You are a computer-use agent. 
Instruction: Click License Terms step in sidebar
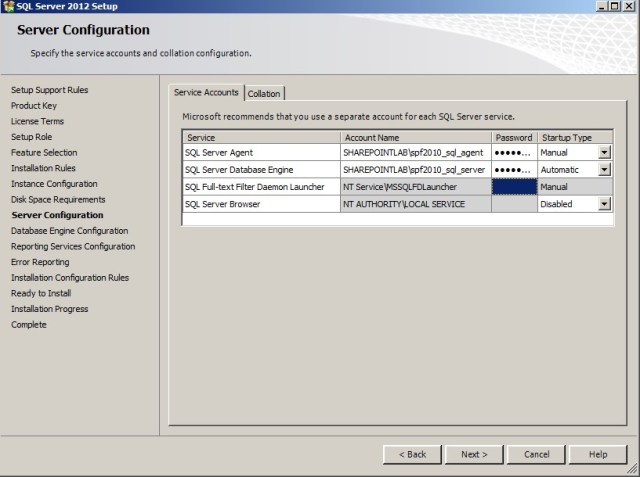click(38, 121)
